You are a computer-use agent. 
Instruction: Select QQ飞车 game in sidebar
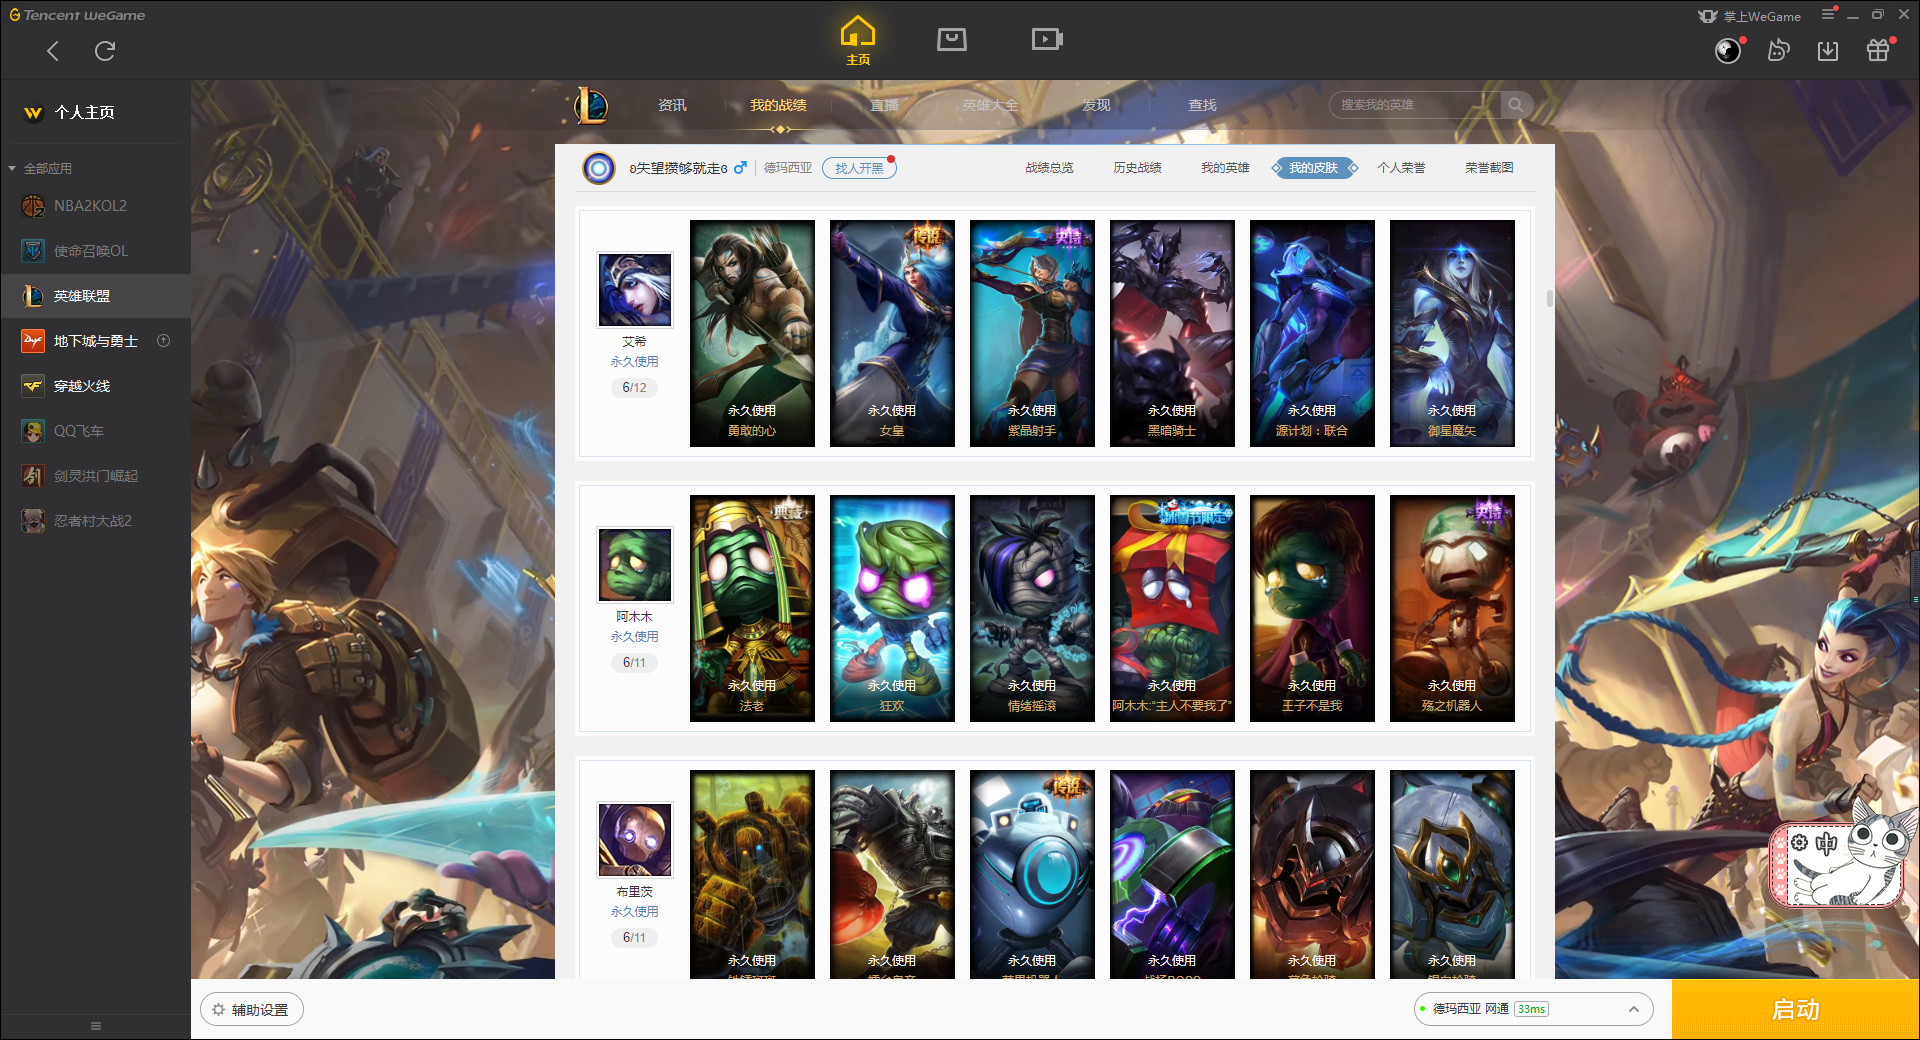(x=95, y=431)
